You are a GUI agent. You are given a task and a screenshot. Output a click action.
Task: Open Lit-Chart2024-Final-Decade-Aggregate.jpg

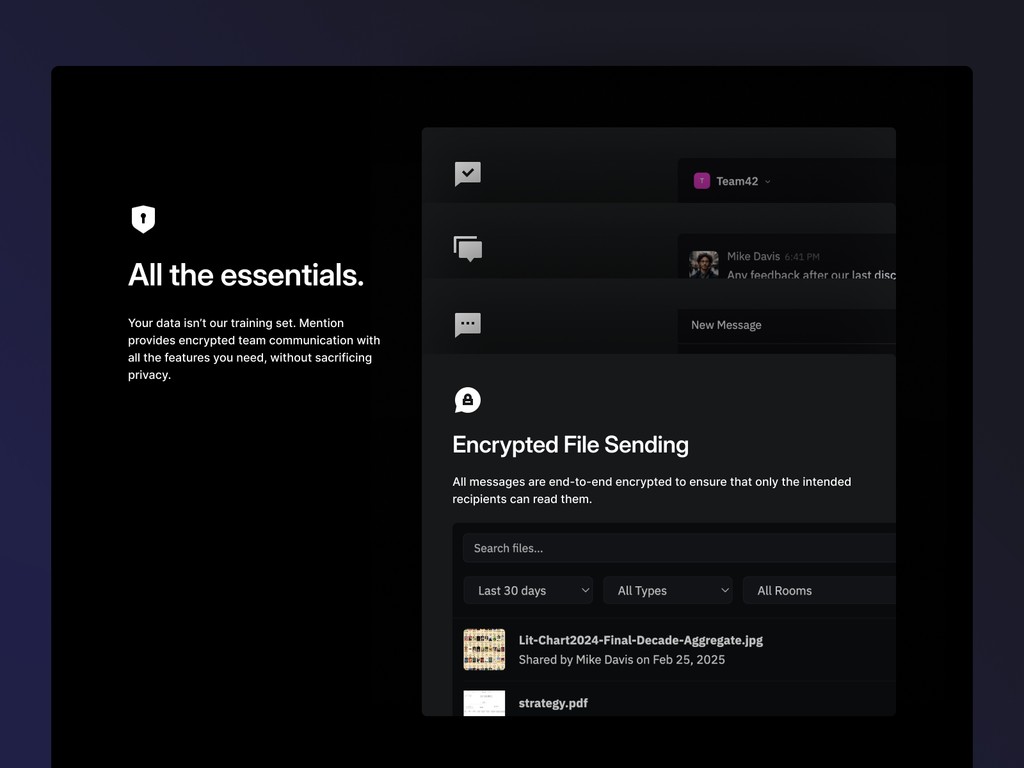point(638,640)
